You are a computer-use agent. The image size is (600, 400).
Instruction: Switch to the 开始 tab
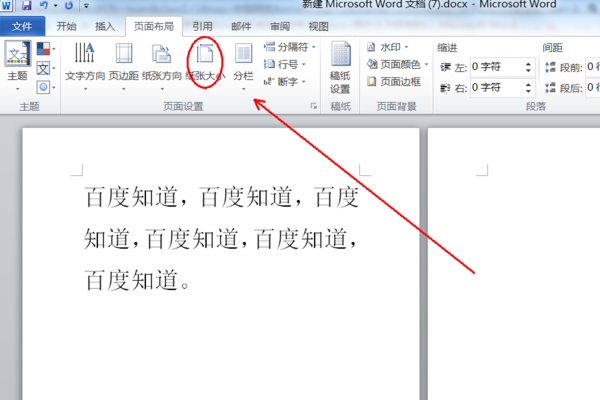[66, 26]
